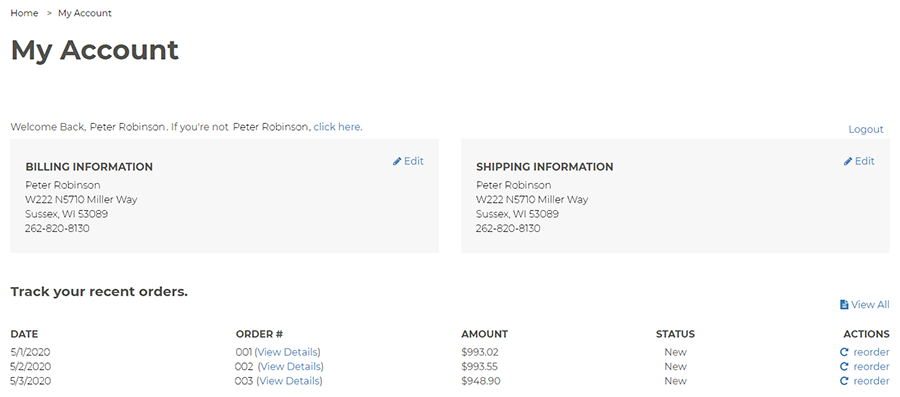Viewport: 900px width, 397px height.
Task: Reorder the $948.90 order
Action: pyautogui.click(x=871, y=381)
